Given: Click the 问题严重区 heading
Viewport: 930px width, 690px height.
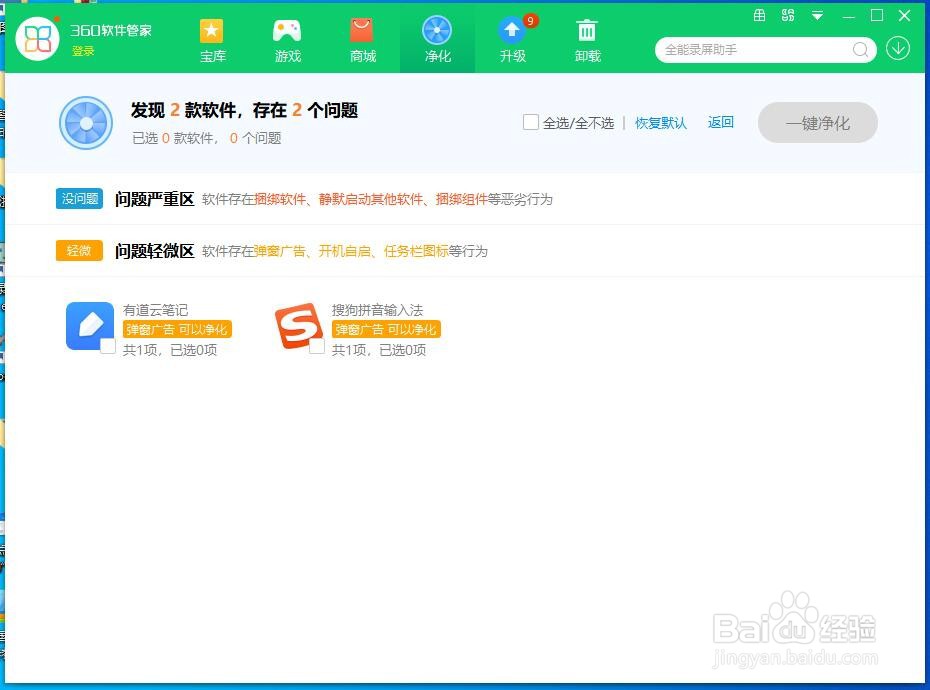Looking at the screenshot, I should pos(154,199).
